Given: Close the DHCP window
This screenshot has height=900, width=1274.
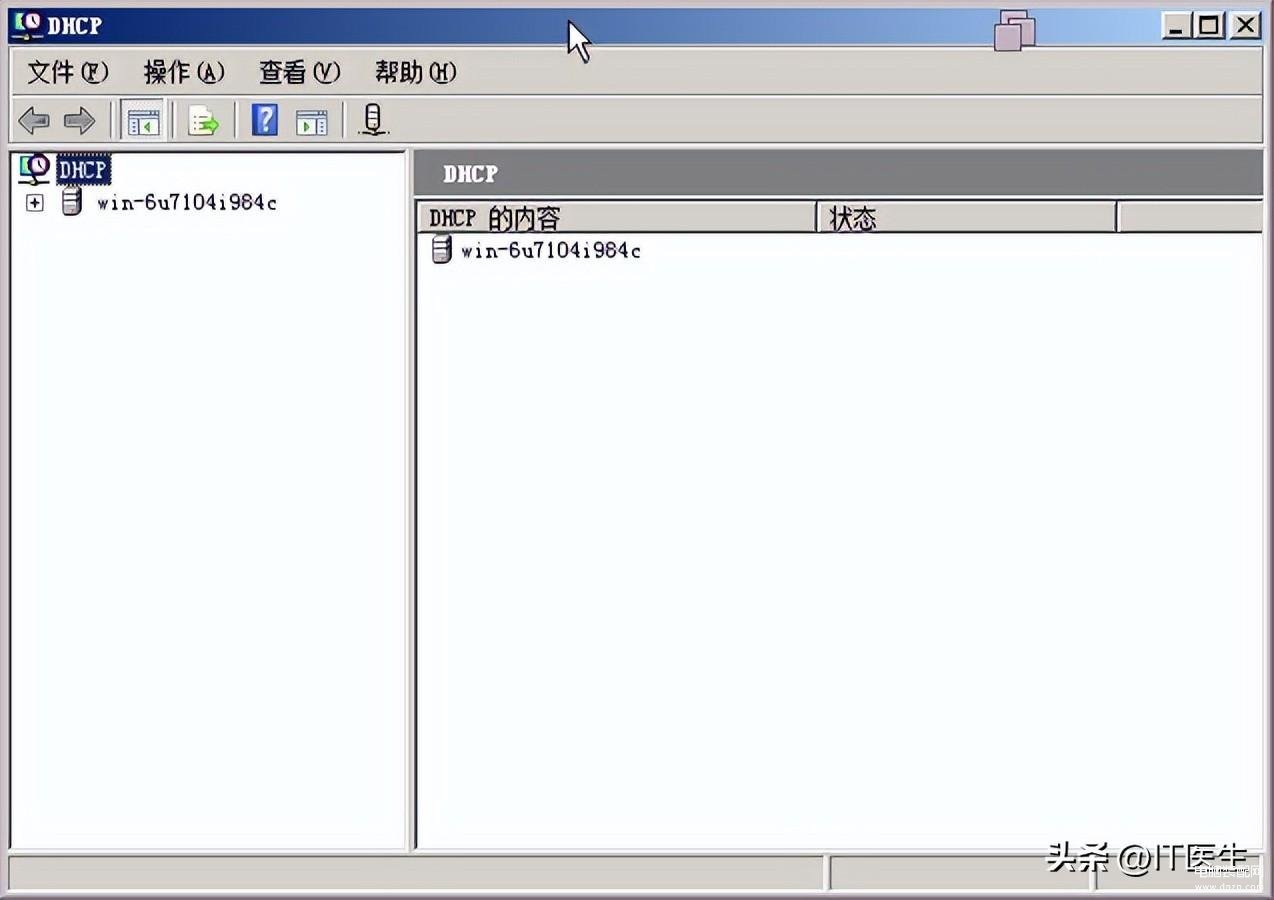Looking at the screenshot, I should (x=1245, y=25).
